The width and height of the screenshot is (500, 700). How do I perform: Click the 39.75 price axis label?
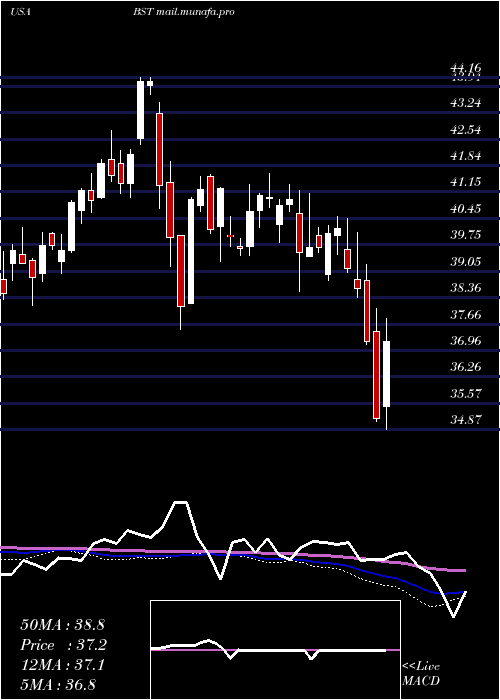coord(466,235)
